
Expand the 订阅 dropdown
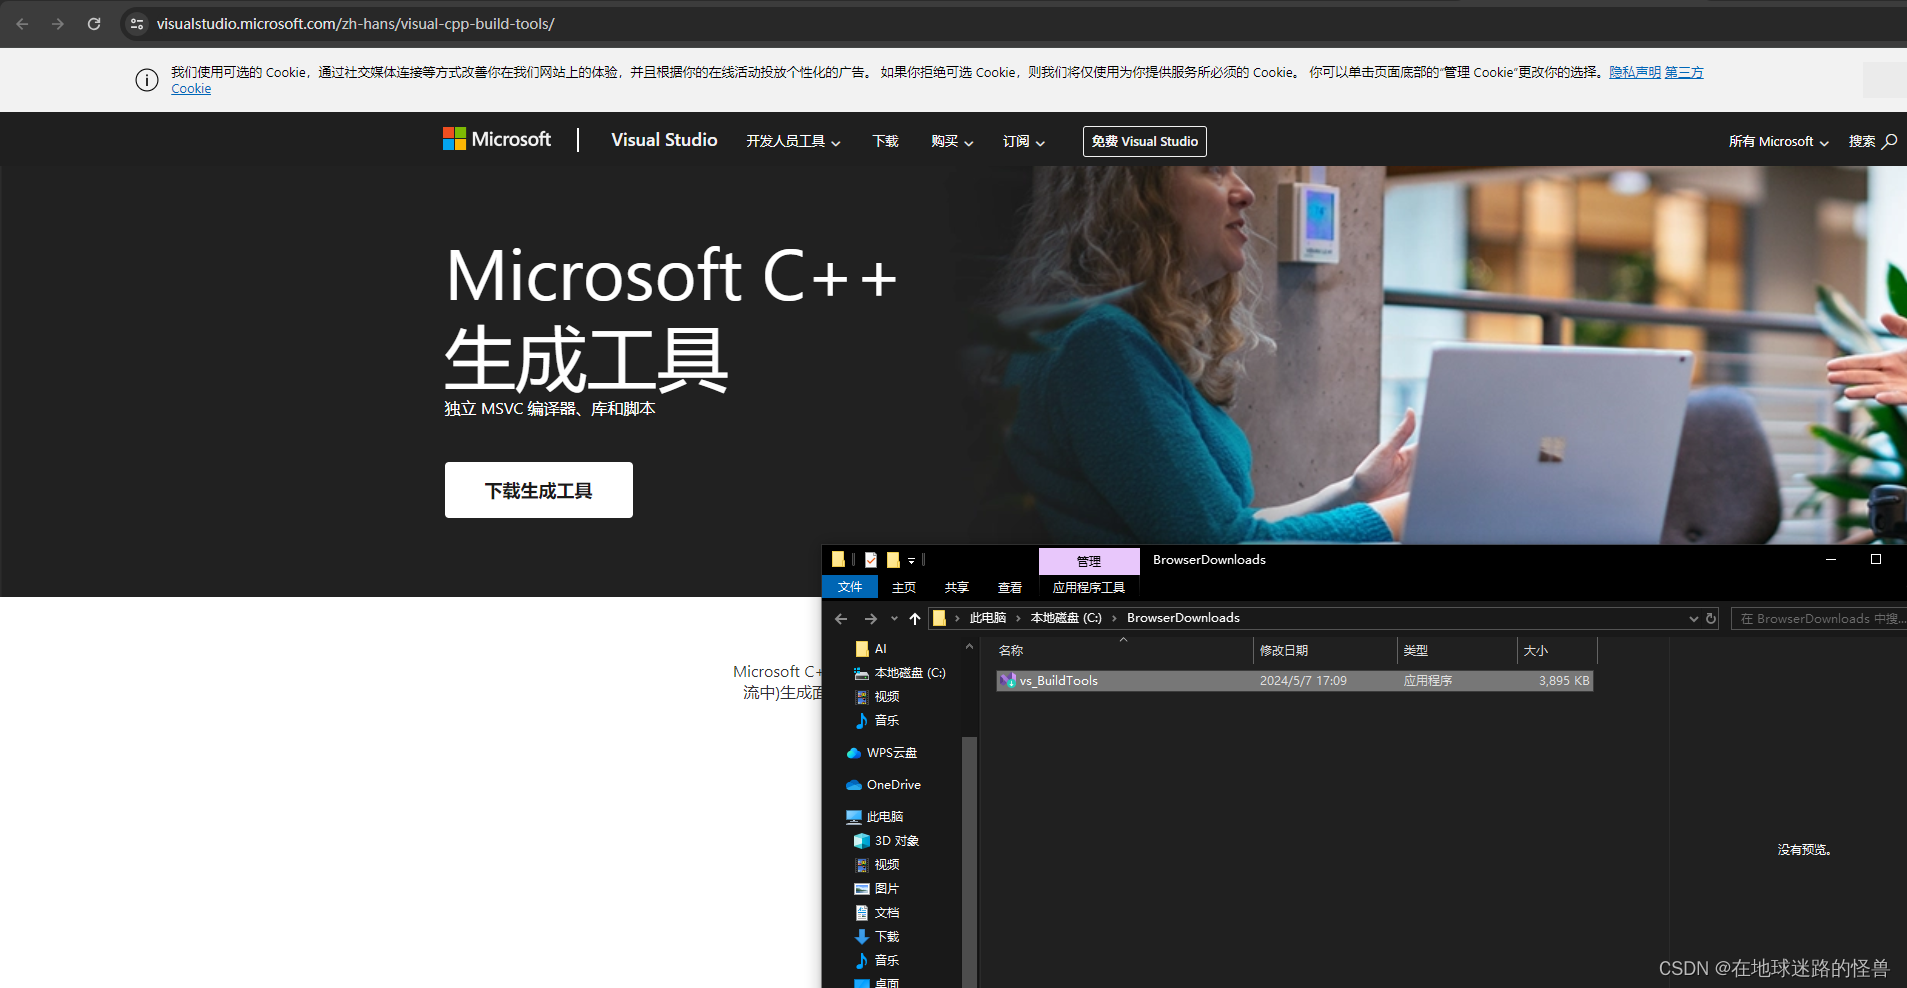coord(1024,141)
